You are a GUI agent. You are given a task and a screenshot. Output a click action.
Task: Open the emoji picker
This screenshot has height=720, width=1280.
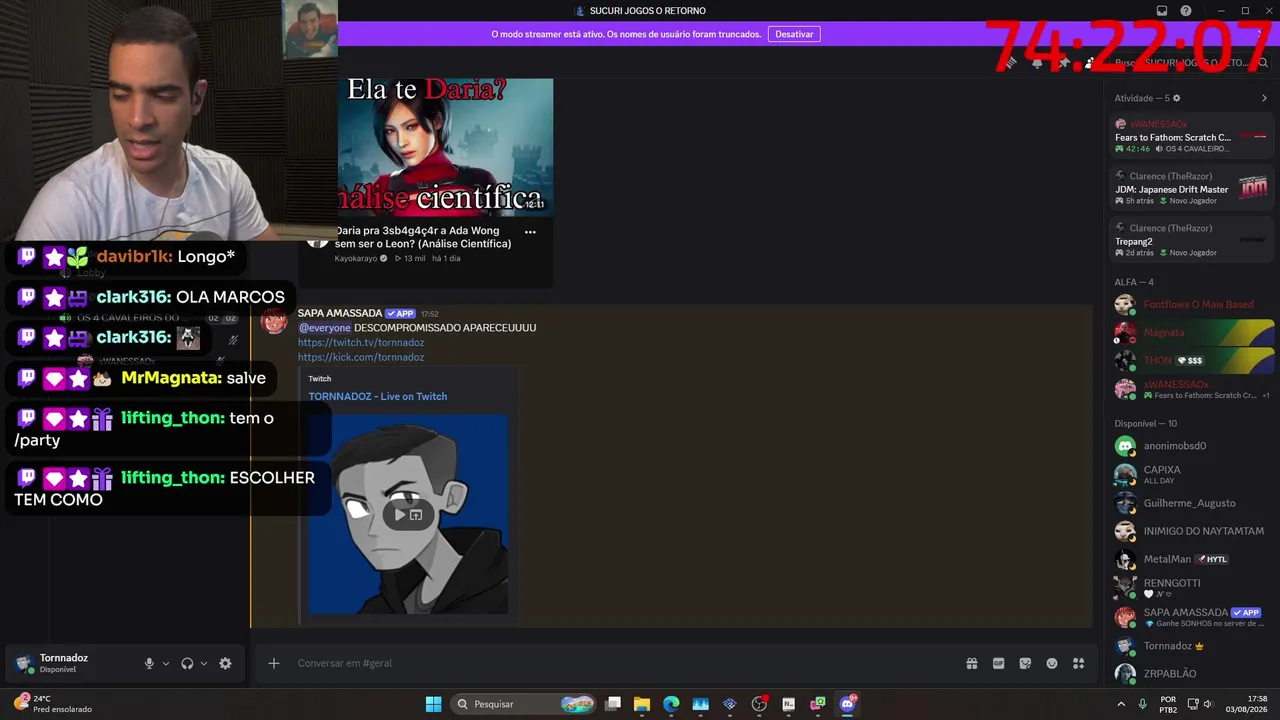point(1052,663)
